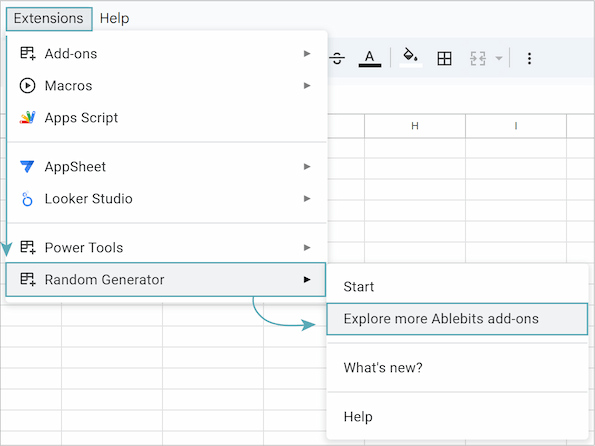Click the Apps Script colorful icon
595x446 pixels.
point(27,118)
